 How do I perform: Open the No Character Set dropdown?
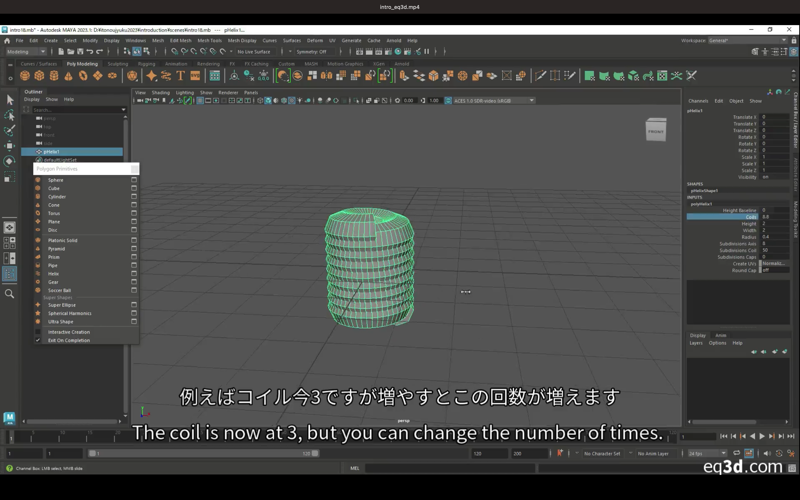(602, 453)
